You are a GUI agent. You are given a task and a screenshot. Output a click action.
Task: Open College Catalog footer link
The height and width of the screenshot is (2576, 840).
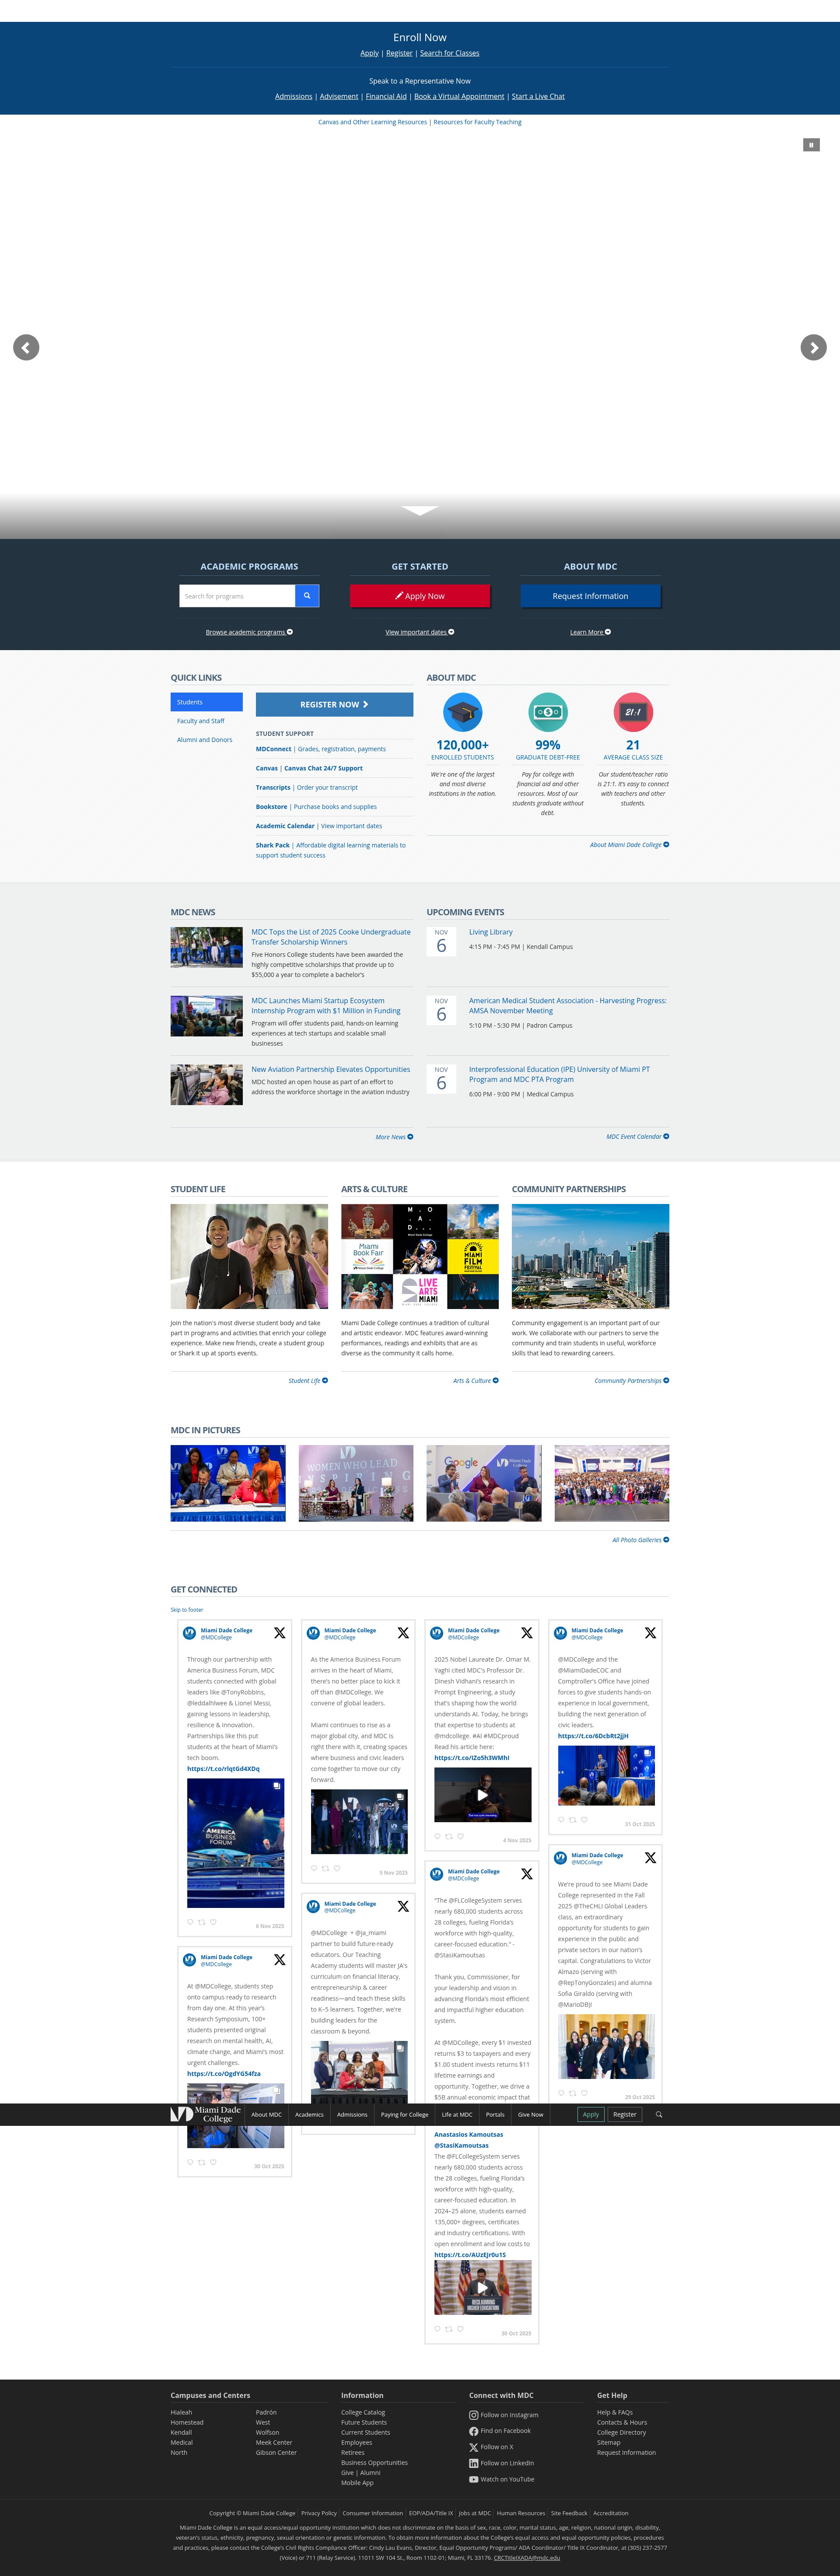[x=363, y=2412]
